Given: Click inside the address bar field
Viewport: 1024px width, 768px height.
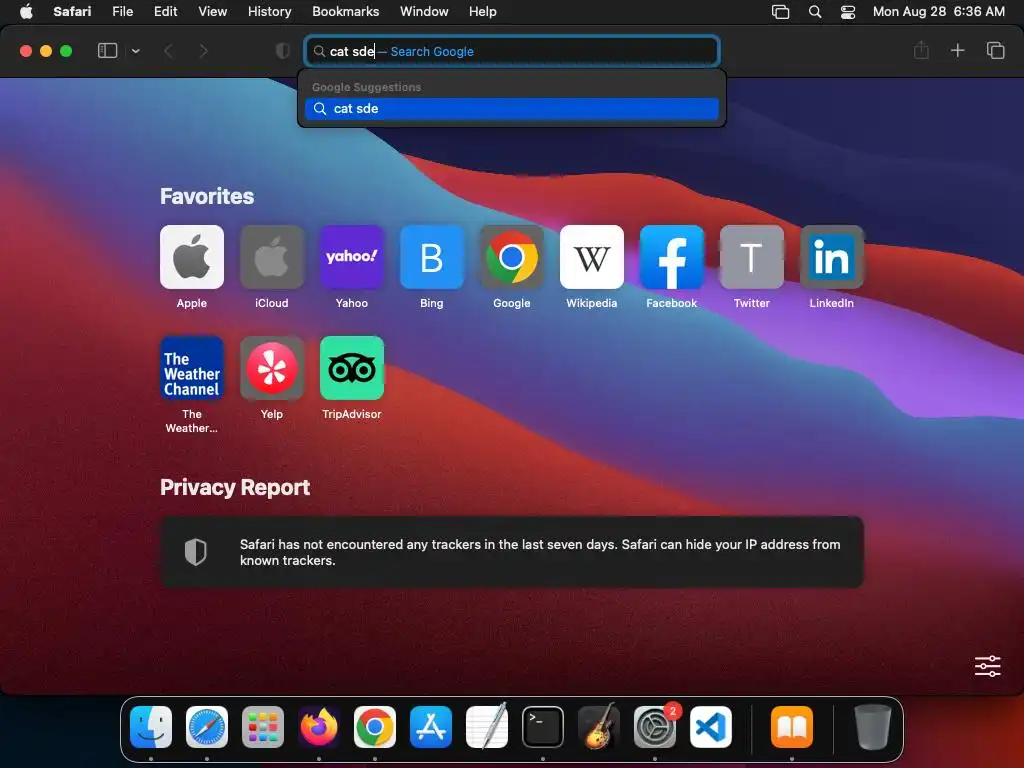Looking at the screenshot, I should click(x=511, y=51).
